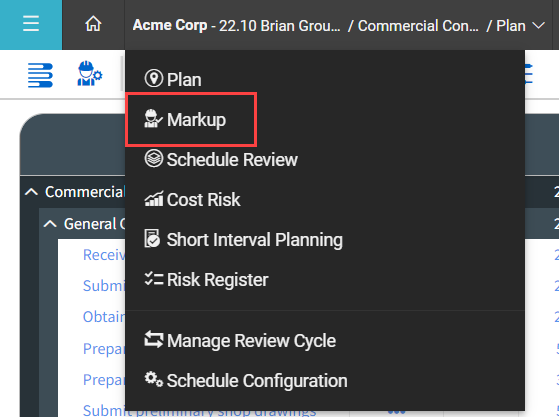The height and width of the screenshot is (417, 559).
Task: Open the stacked lines schedule icon
Action: click(40, 75)
